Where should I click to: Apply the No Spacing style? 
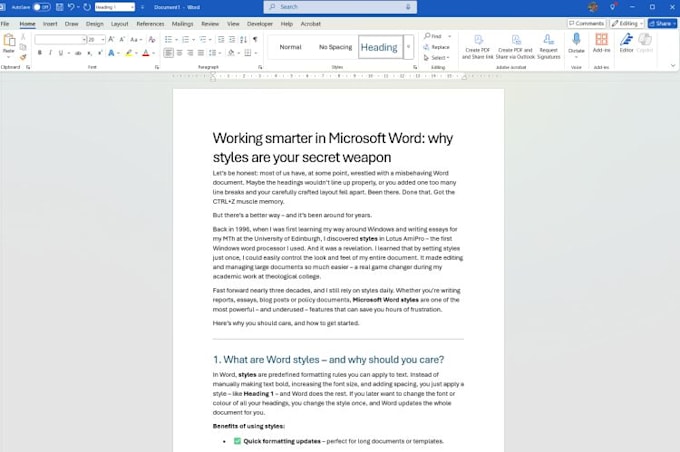tap(335, 47)
